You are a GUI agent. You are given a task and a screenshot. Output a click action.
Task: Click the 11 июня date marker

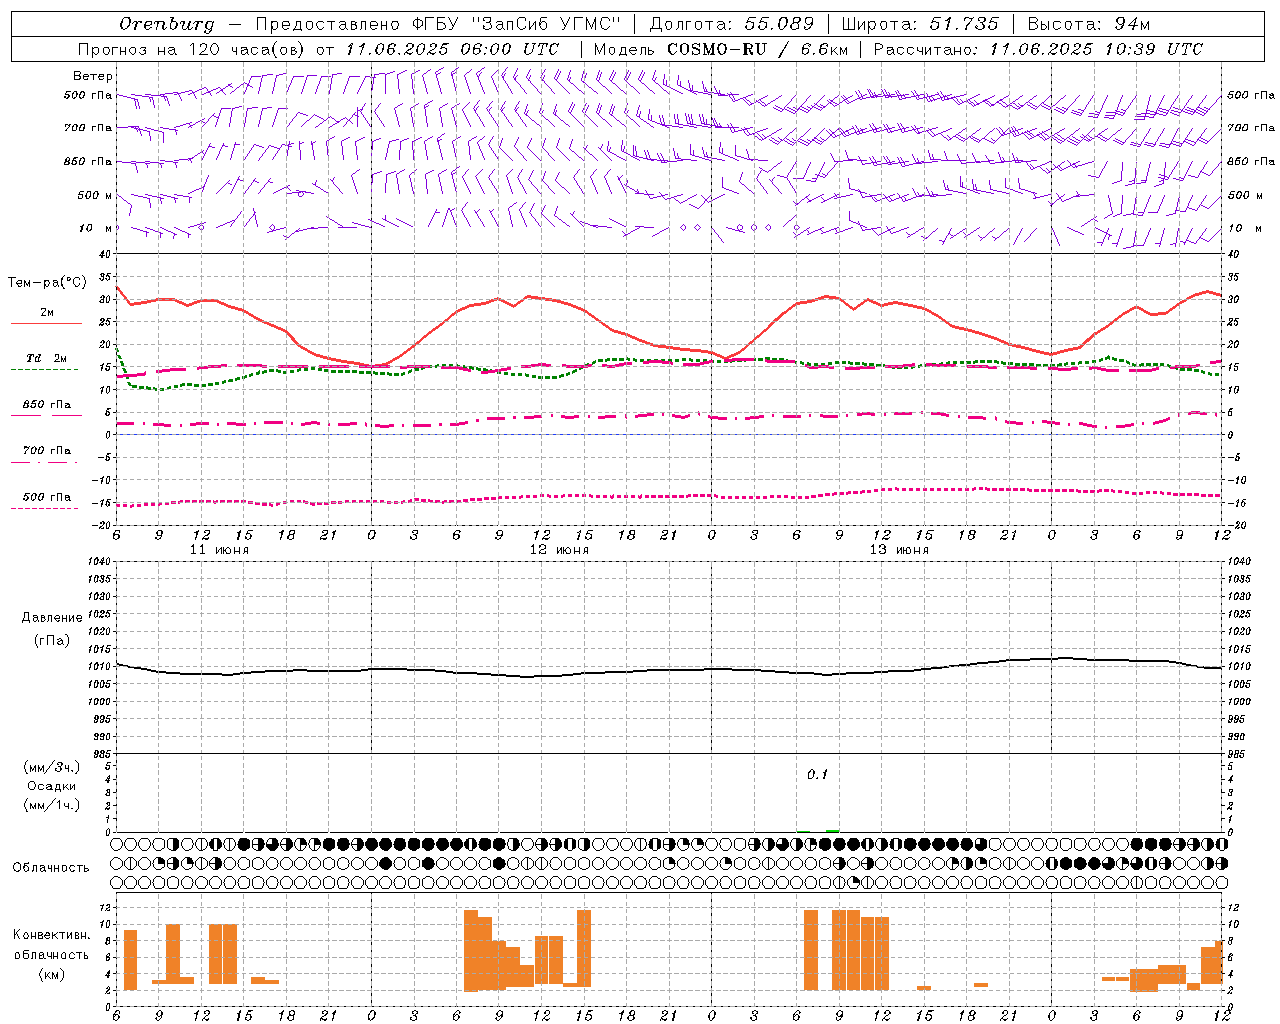[x=219, y=549]
